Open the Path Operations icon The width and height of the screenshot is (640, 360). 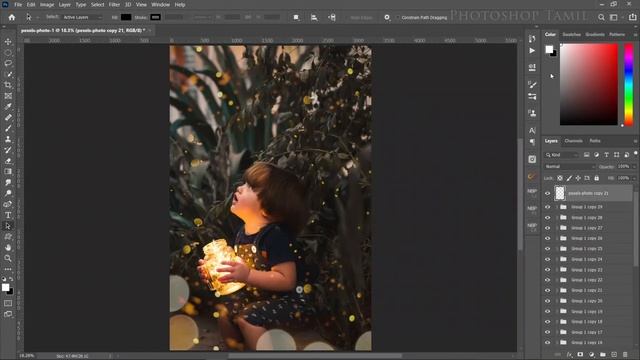click(x=296, y=18)
